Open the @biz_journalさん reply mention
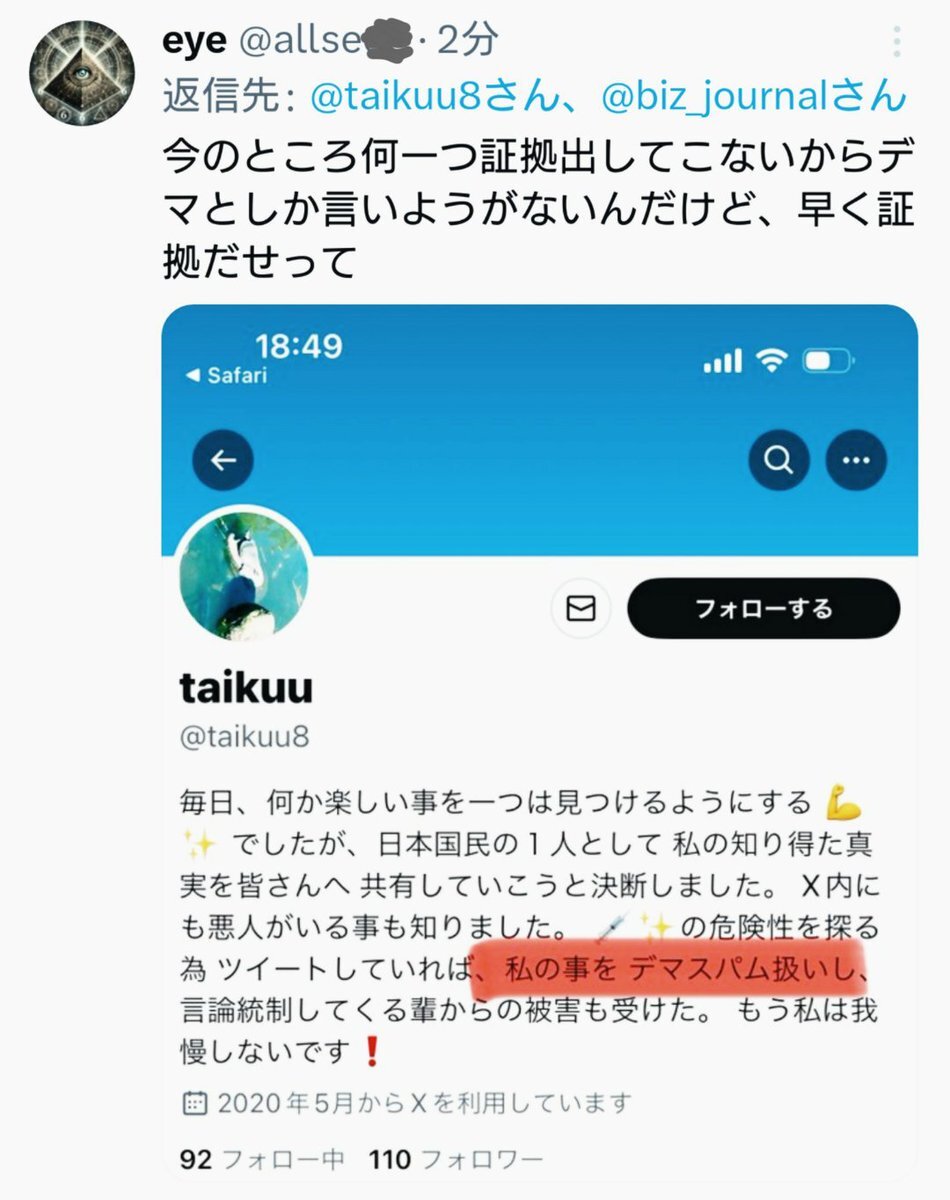 [753, 96]
